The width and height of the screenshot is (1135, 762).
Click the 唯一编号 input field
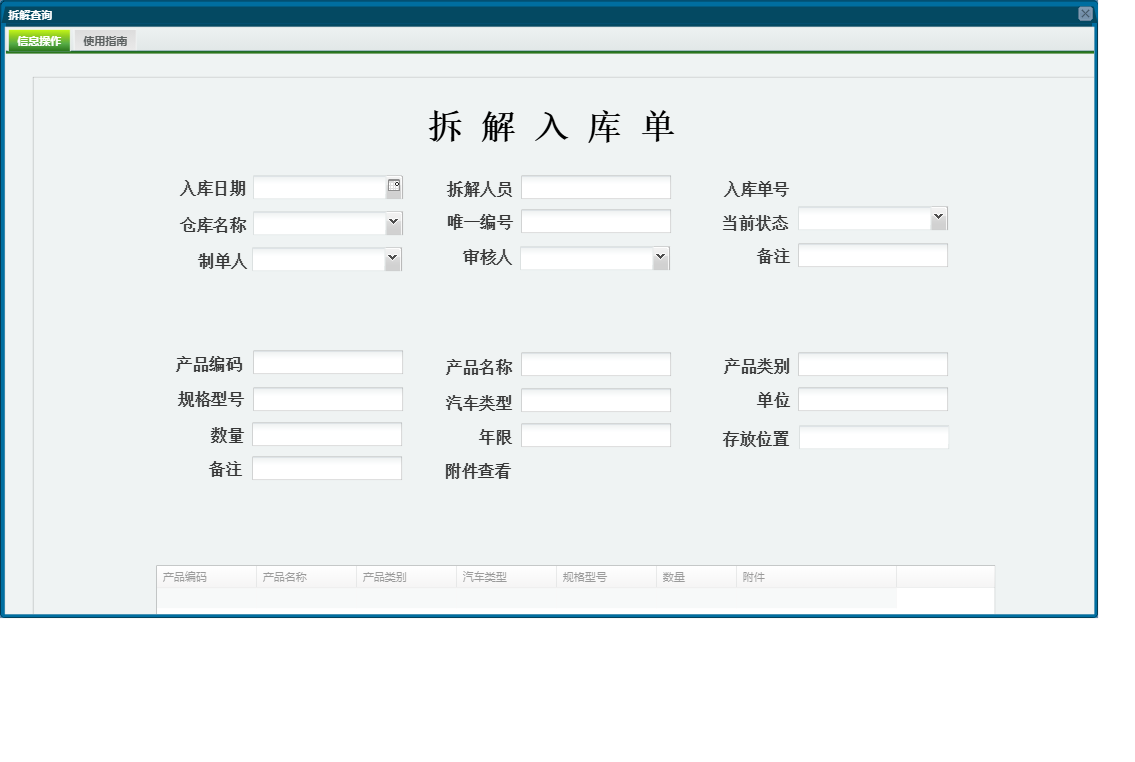595,221
